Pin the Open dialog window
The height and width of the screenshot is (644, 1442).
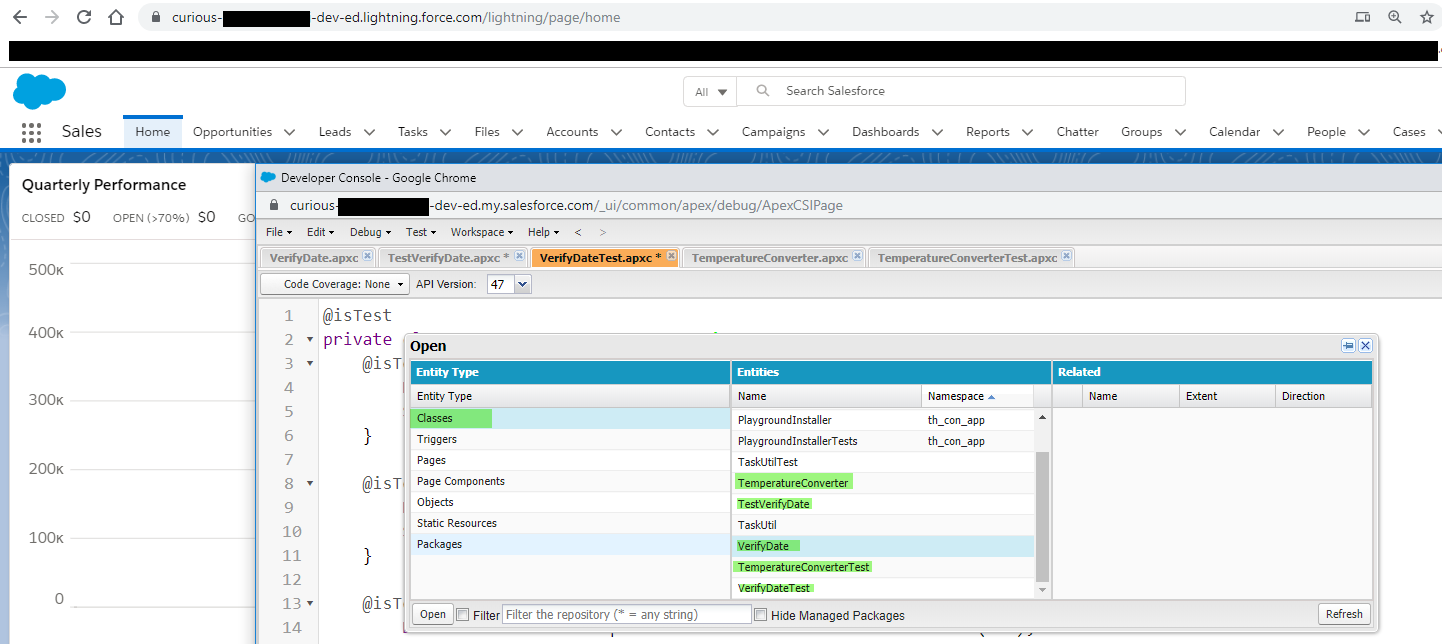tap(1348, 345)
